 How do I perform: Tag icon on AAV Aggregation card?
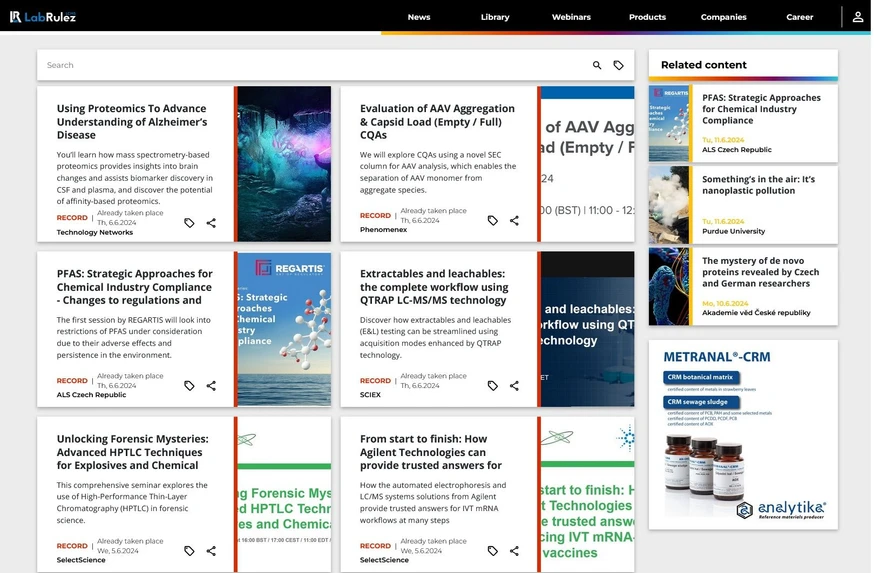click(x=493, y=221)
